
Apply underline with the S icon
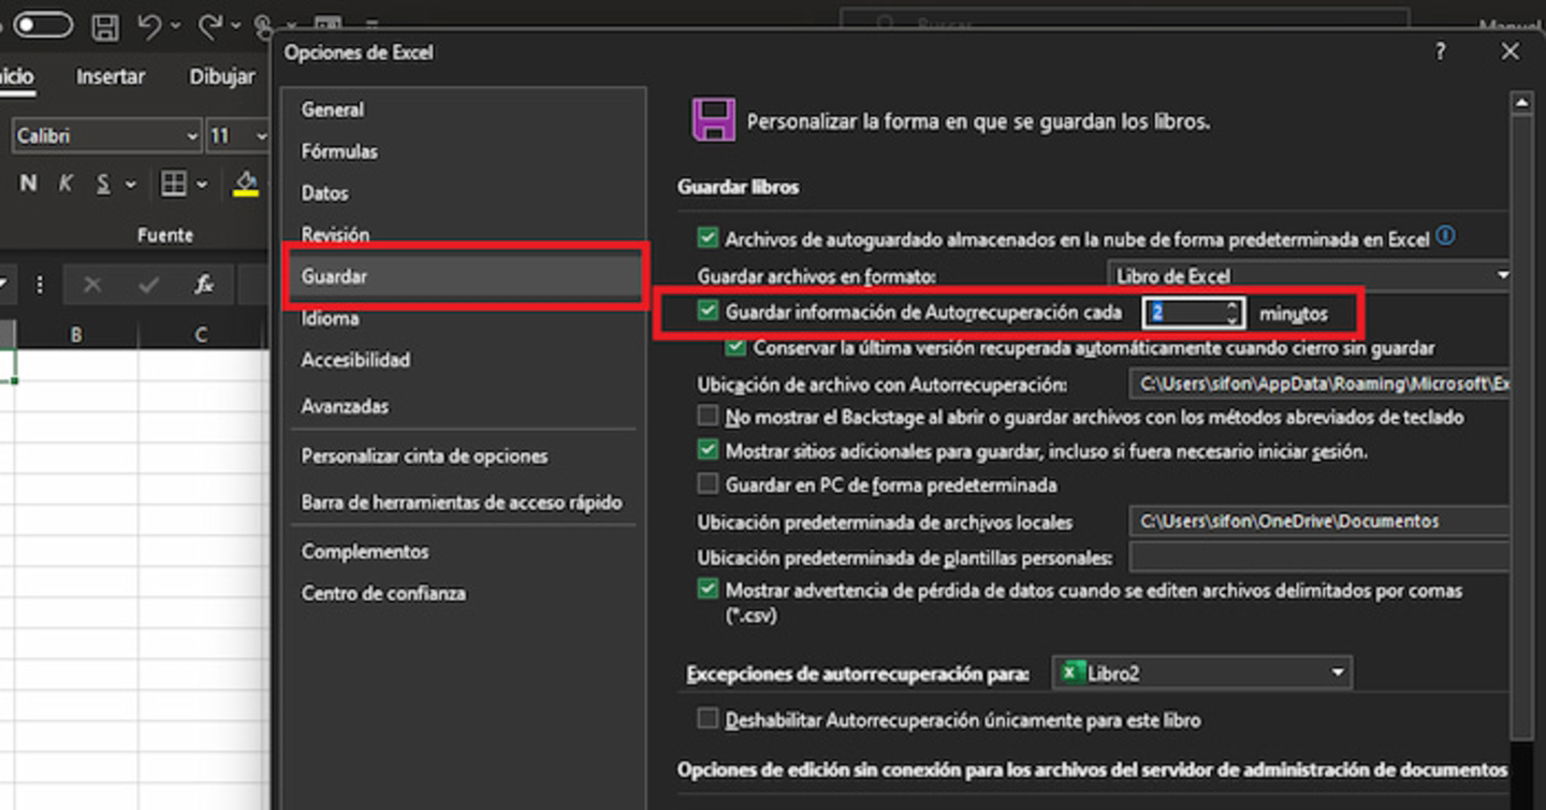tap(103, 184)
